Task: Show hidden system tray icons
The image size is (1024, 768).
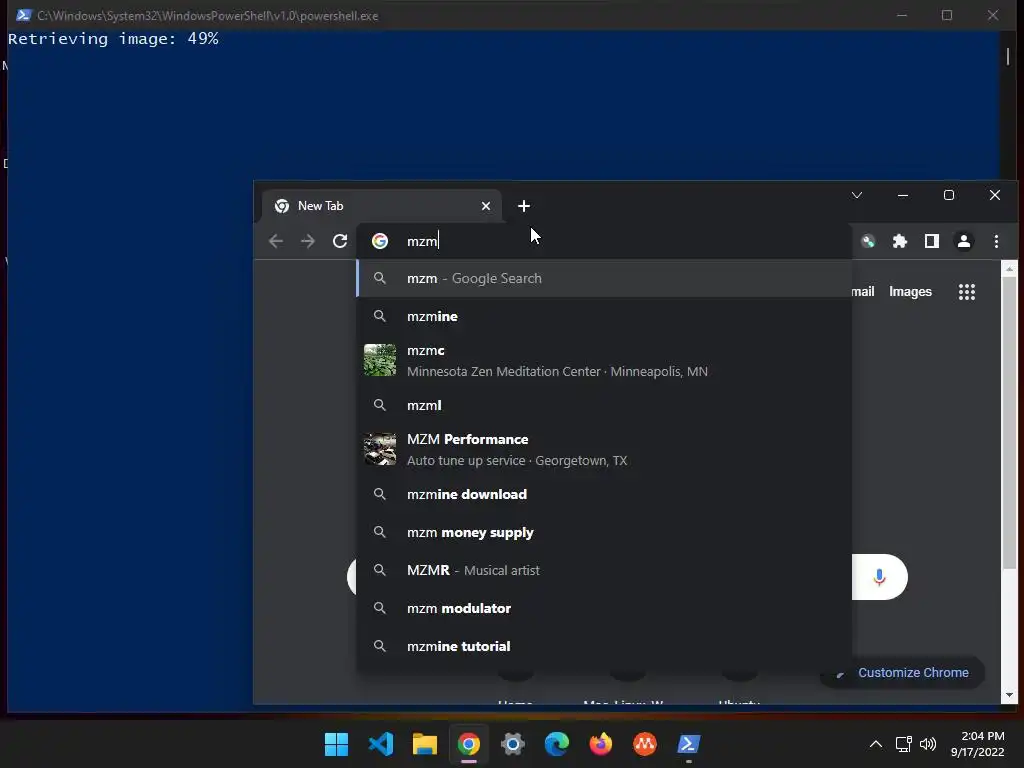Action: point(876,744)
